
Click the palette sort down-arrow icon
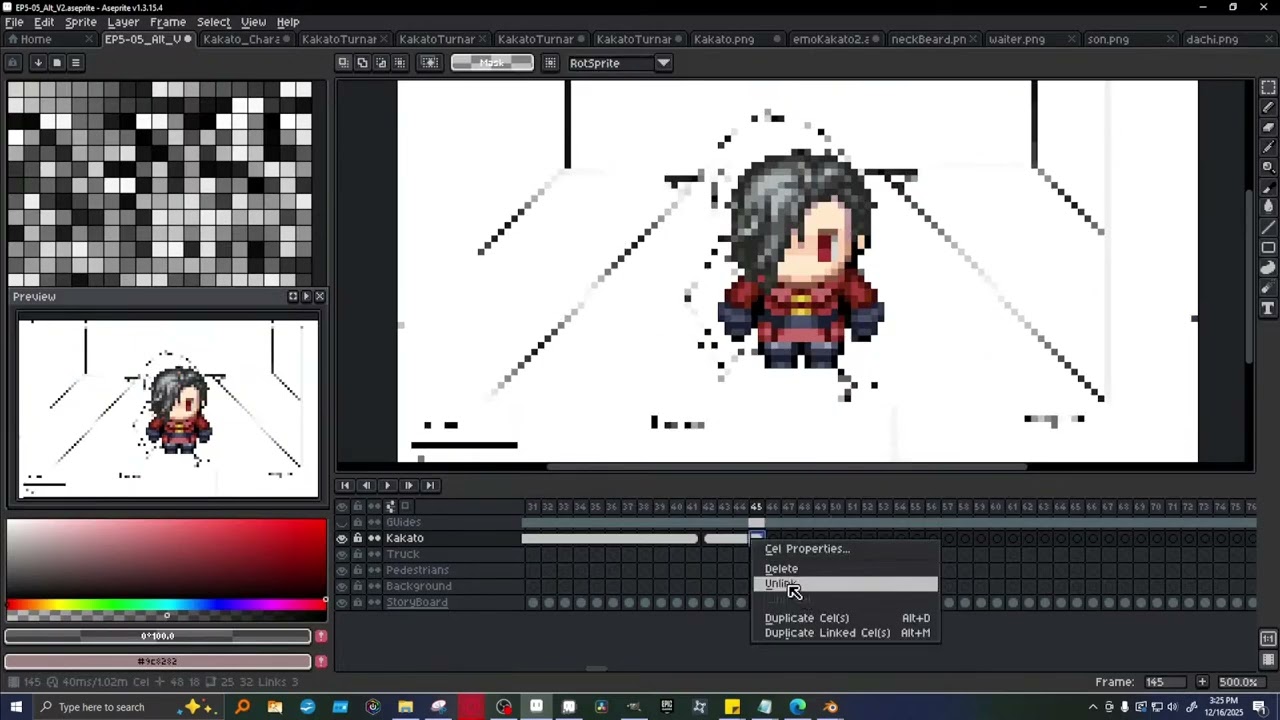pos(37,63)
